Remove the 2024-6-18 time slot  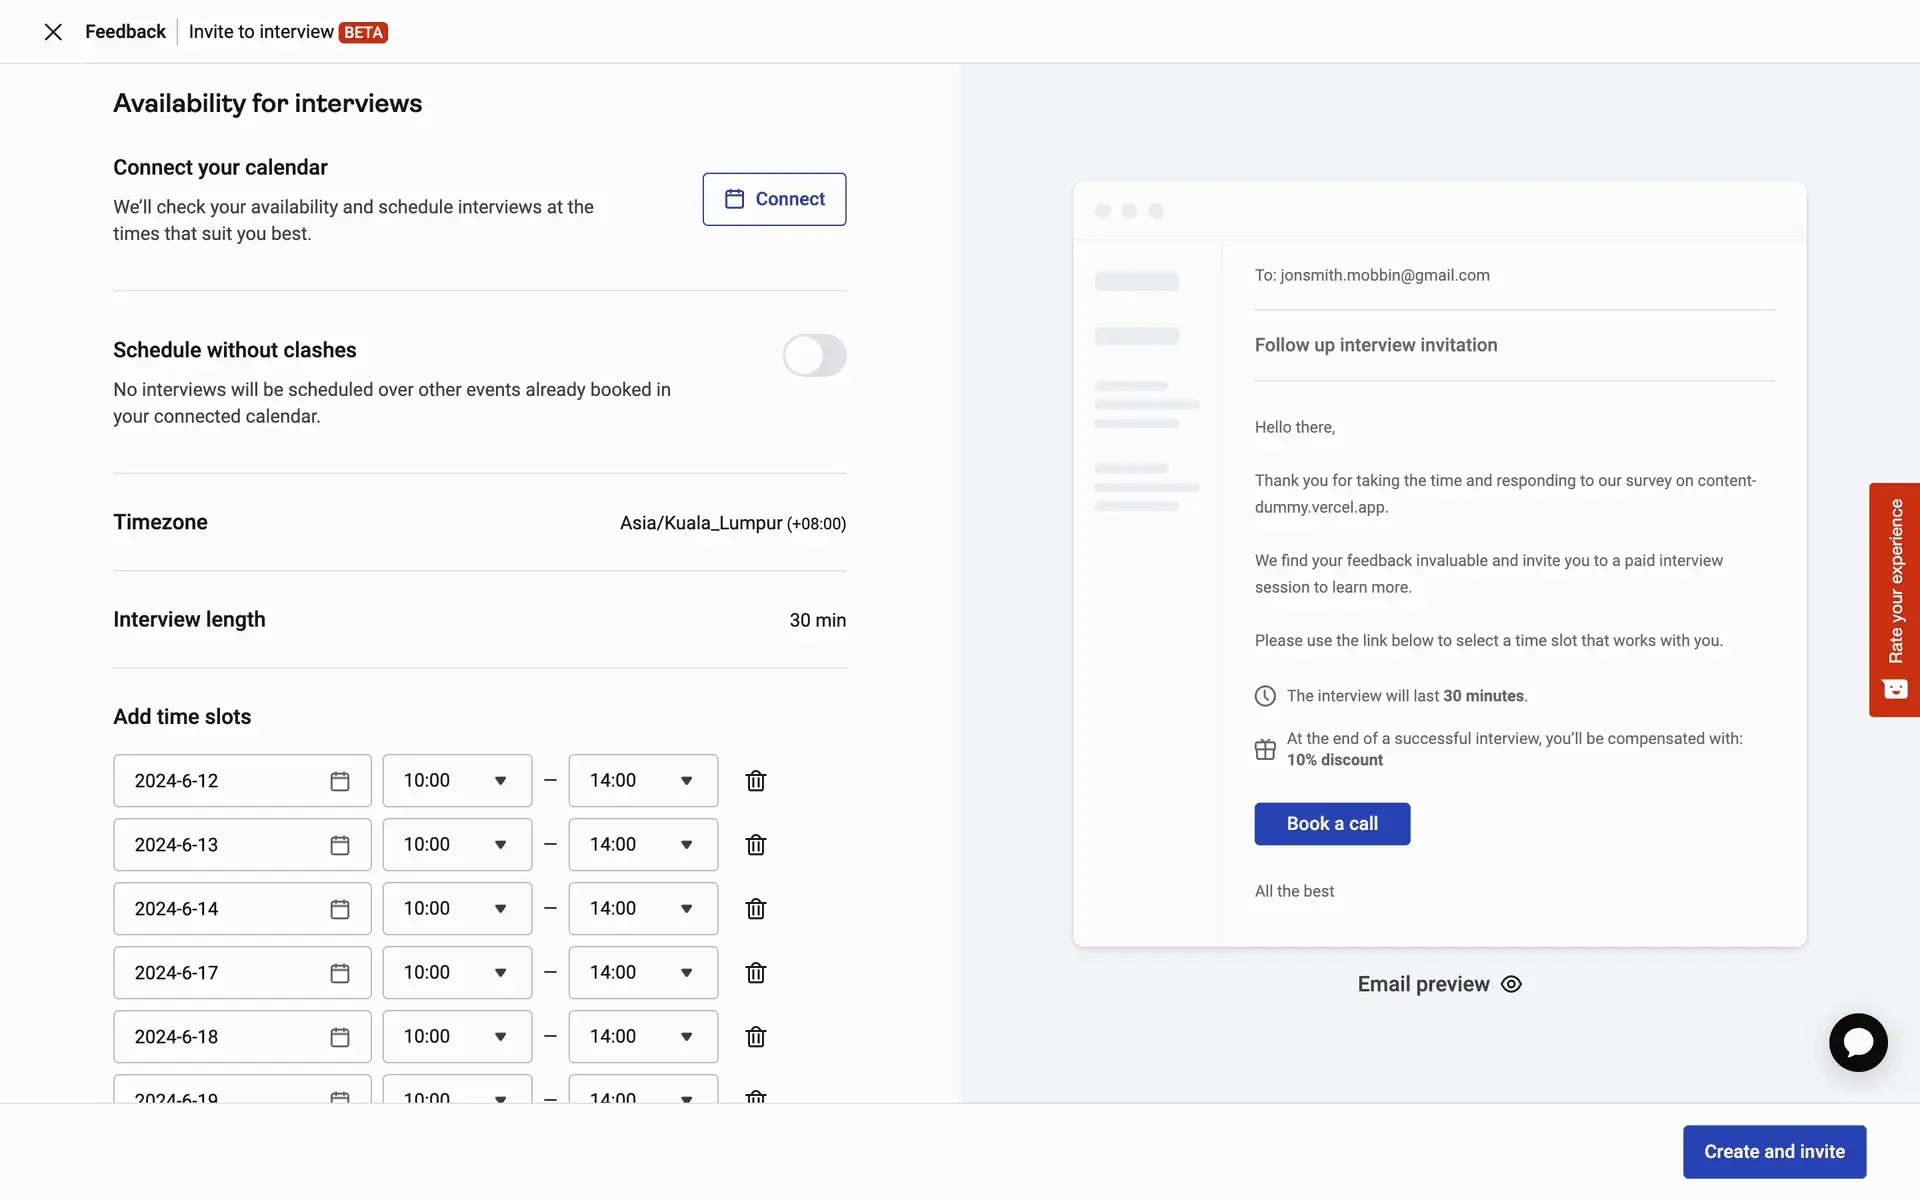(x=755, y=1037)
